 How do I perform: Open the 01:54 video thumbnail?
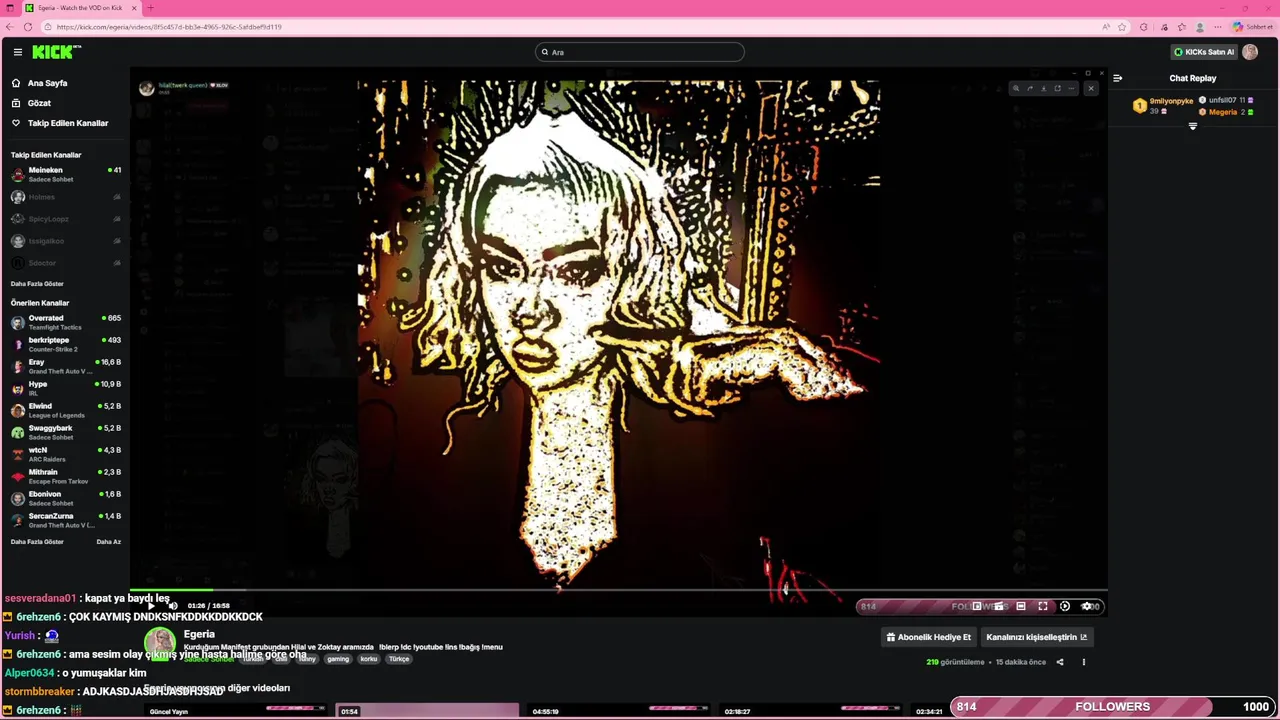tap(427, 711)
